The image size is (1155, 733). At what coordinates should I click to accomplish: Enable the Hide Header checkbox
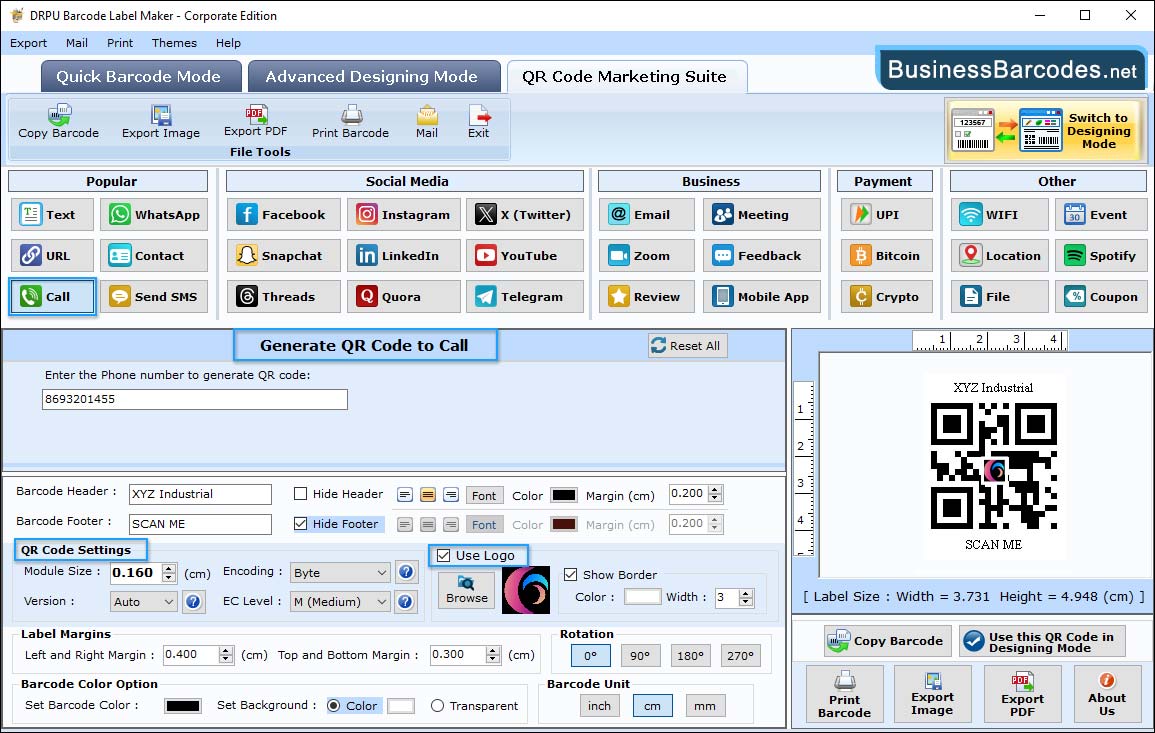(x=301, y=494)
